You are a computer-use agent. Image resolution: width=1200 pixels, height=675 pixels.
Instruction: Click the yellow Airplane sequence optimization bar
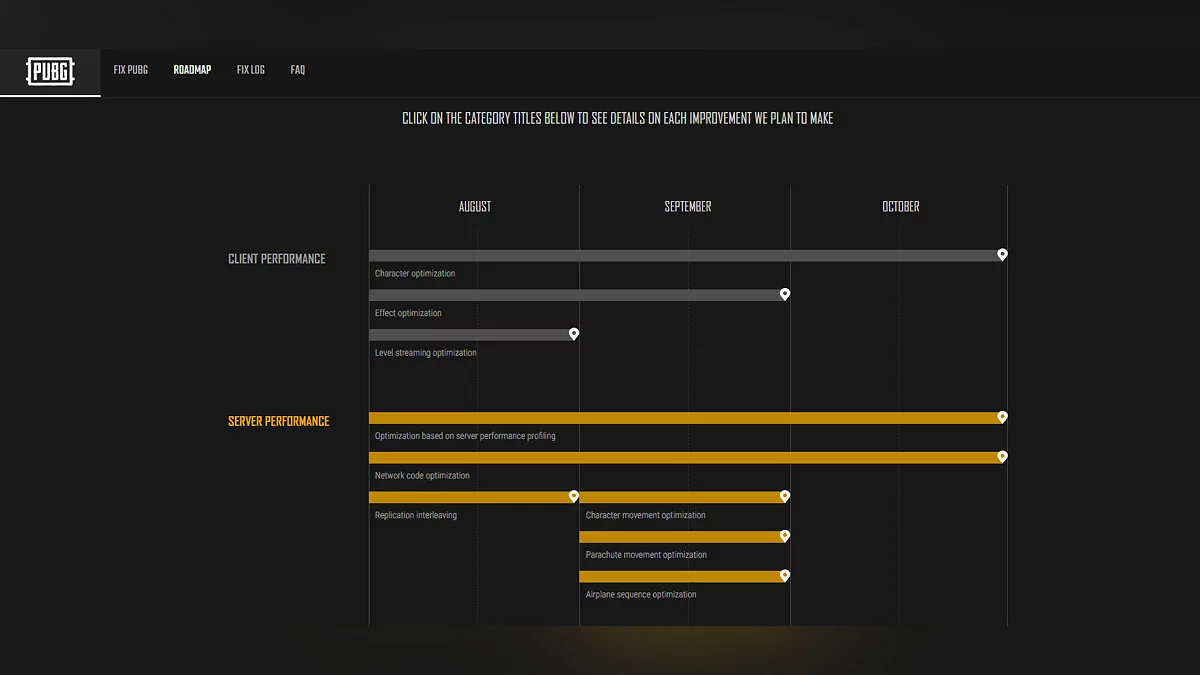click(682, 577)
